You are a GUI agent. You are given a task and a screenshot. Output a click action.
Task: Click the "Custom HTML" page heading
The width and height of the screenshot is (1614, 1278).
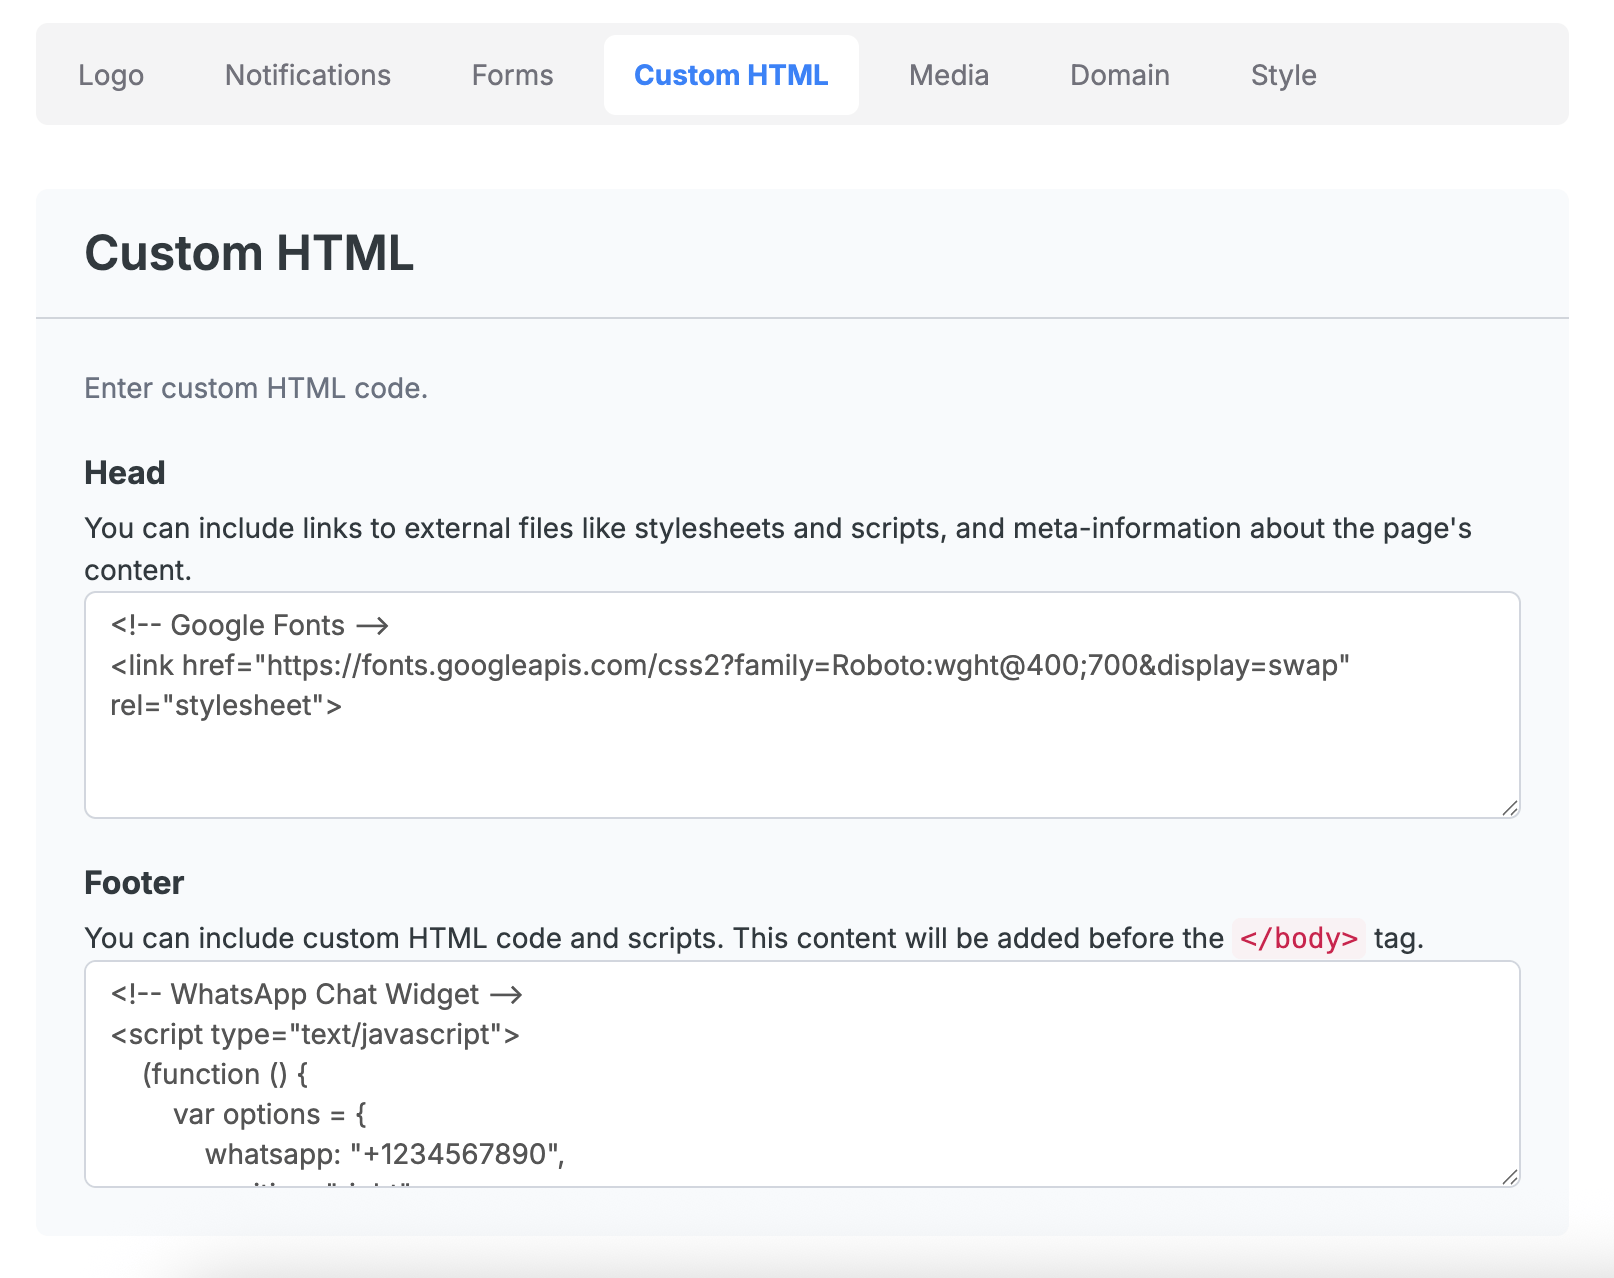tap(249, 253)
